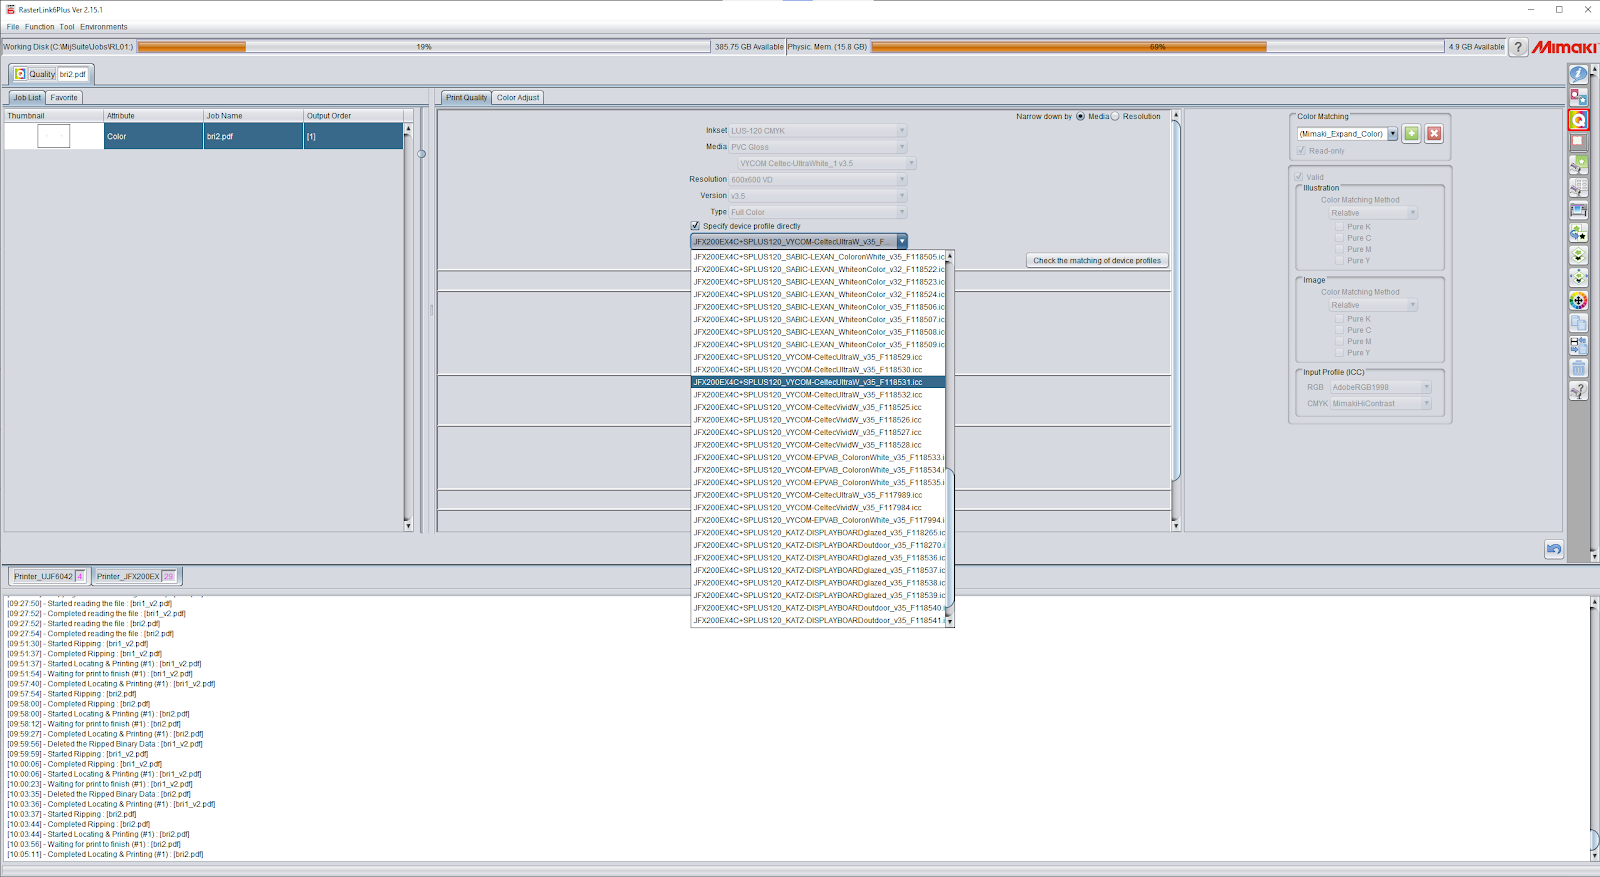Screen dimensions: 1600x877
Task: Click the device profile list scrollbar down arrow
Action: (x=950, y=621)
